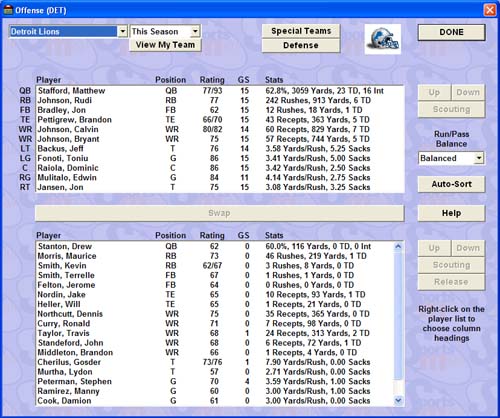Click the Offense window title icon
This screenshot has width=500, height=418.
tap(8, 10)
